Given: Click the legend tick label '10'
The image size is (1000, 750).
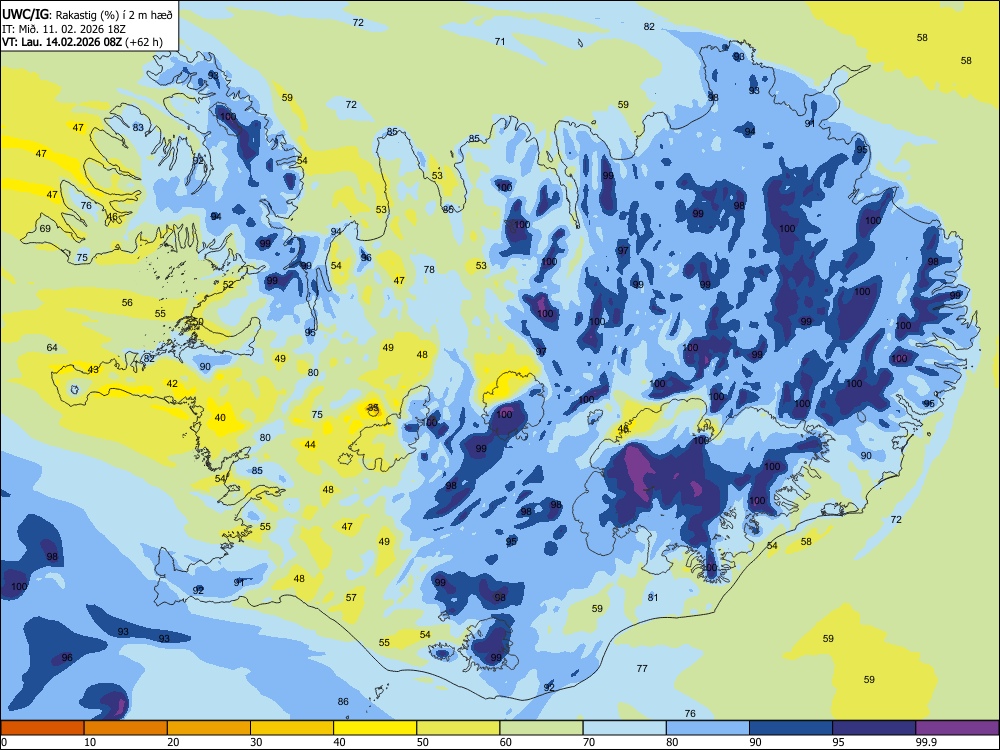Looking at the screenshot, I should (90, 742).
